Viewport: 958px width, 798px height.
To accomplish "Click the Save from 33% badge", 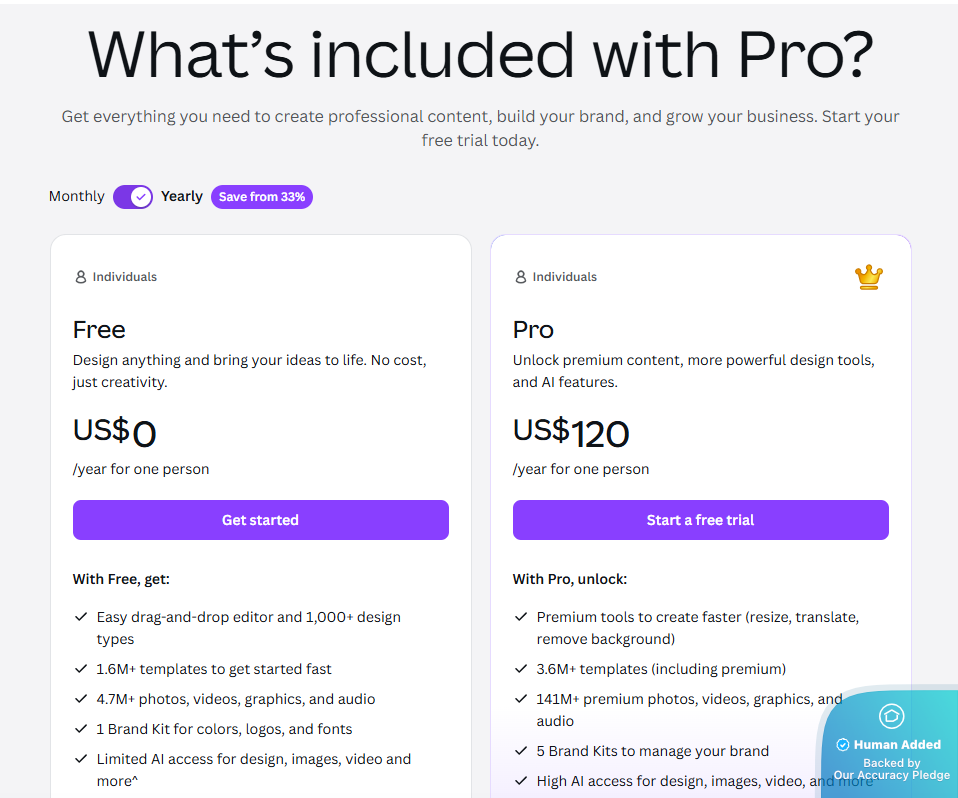I will coord(262,197).
